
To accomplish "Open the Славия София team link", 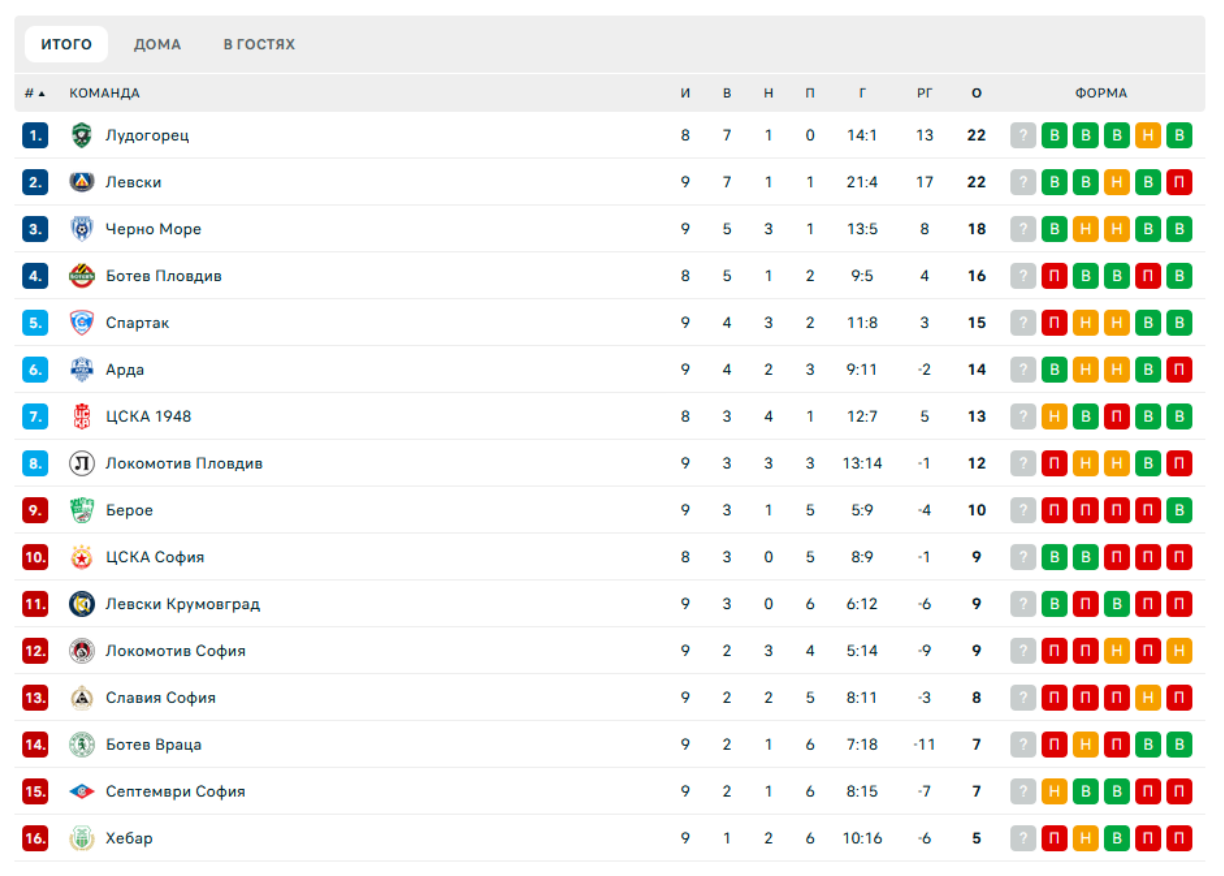I will 160,698.
